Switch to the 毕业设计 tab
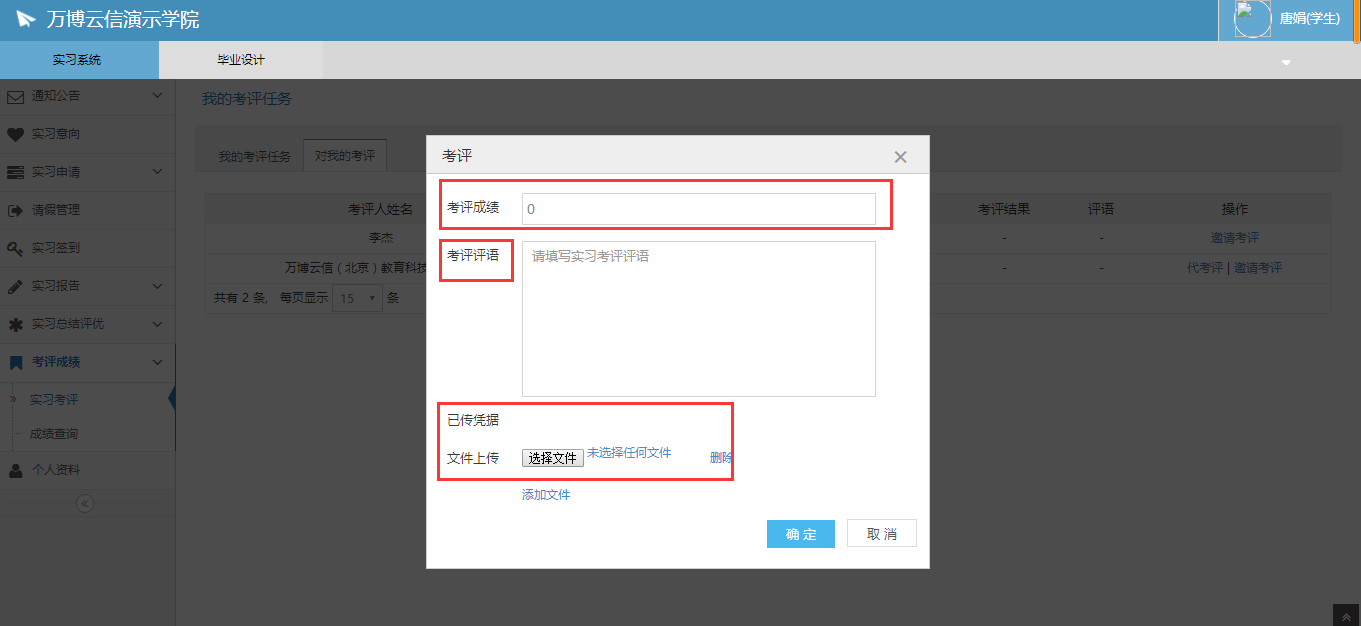Screen dimensions: 1361x626 241,60
